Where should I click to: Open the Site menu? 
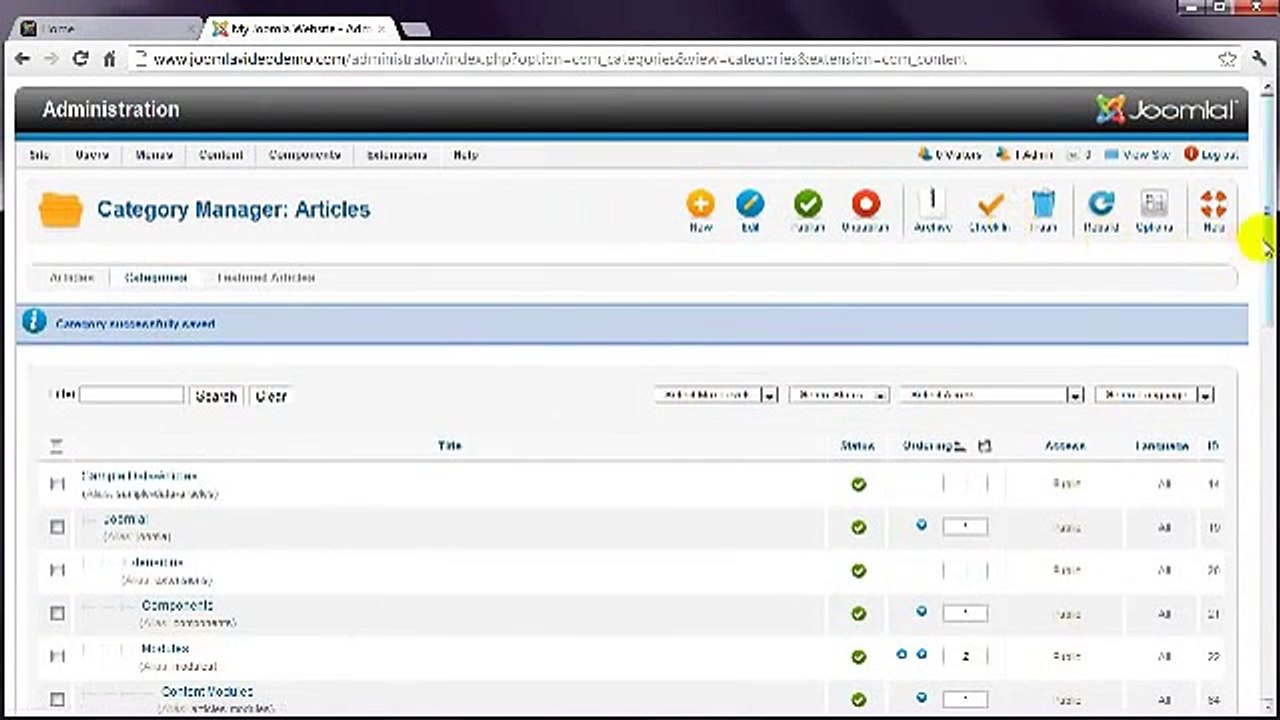[x=39, y=155]
